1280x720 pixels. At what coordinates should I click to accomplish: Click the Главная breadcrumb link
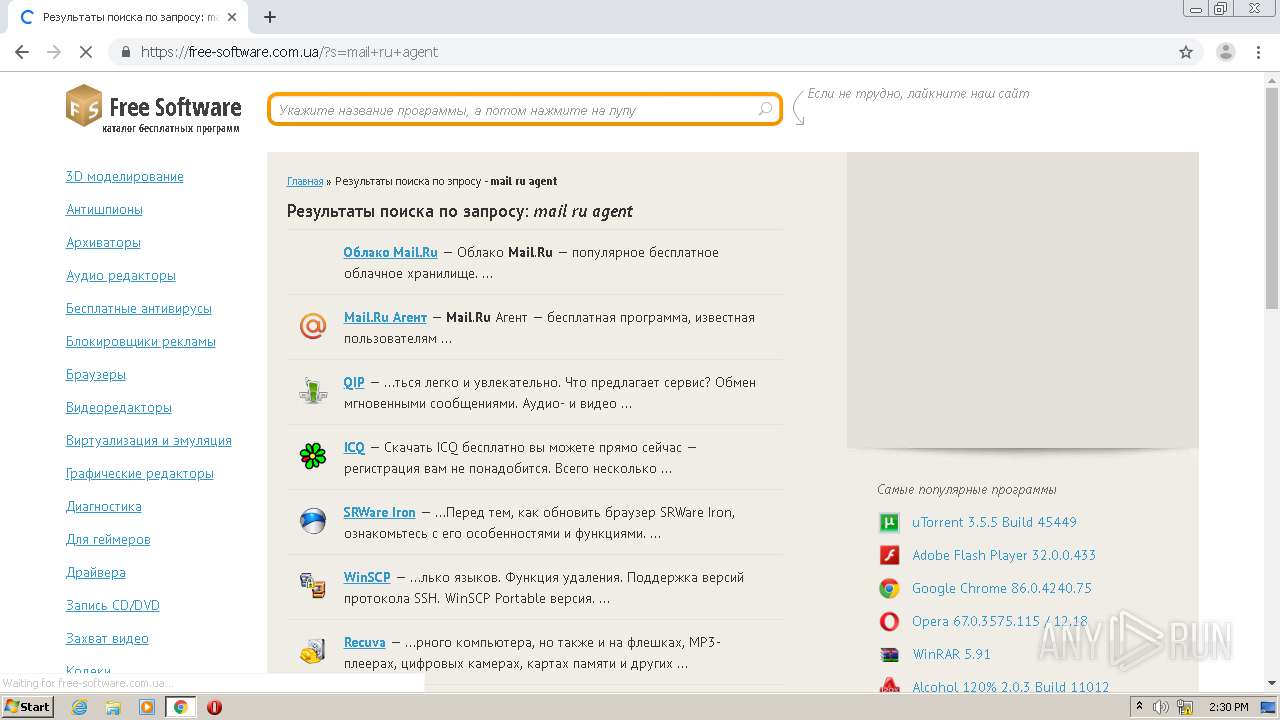click(305, 181)
